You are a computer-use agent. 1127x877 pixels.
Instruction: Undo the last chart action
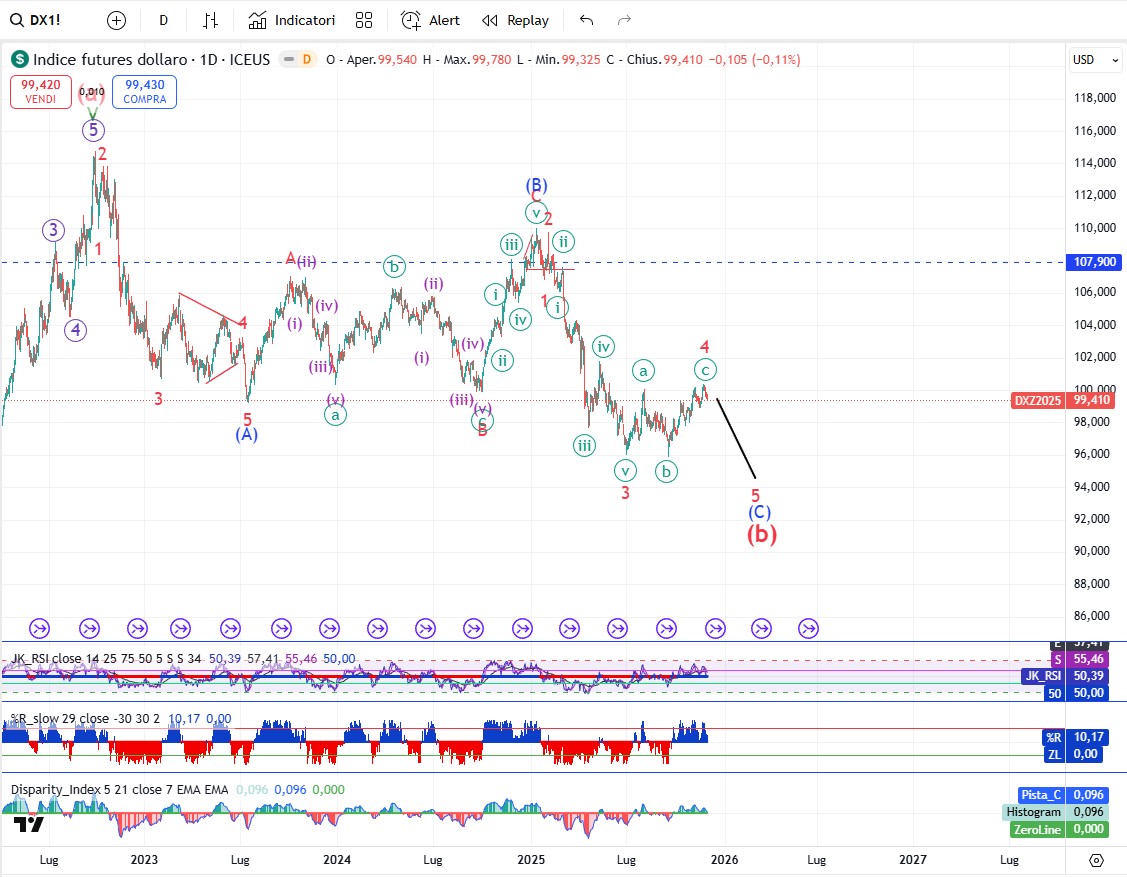tap(586, 20)
